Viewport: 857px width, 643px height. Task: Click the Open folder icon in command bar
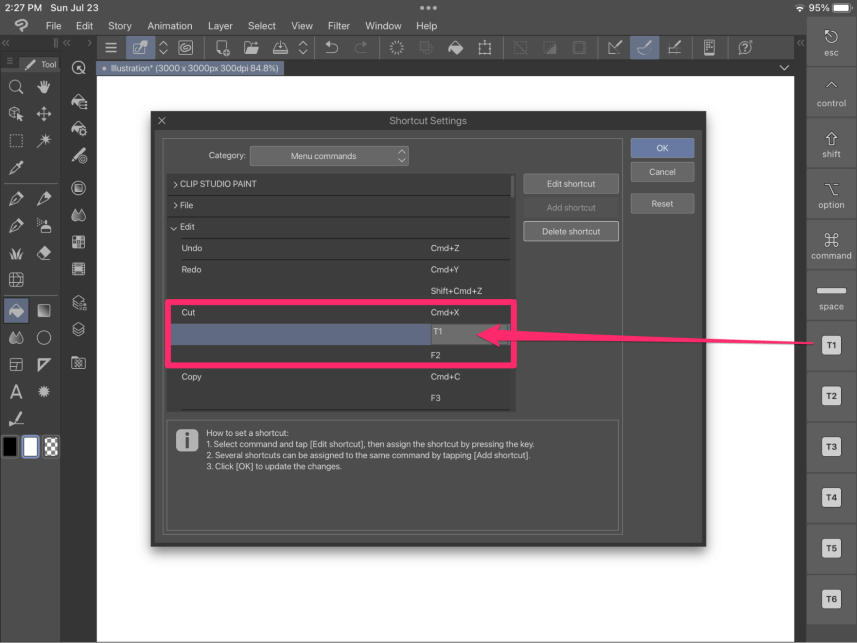coord(251,48)
